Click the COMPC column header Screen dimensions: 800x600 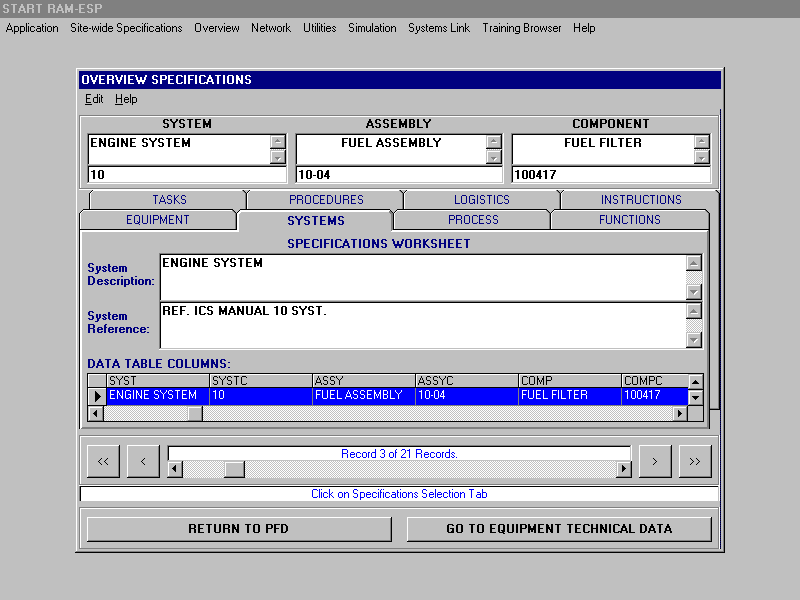(655, 381)
